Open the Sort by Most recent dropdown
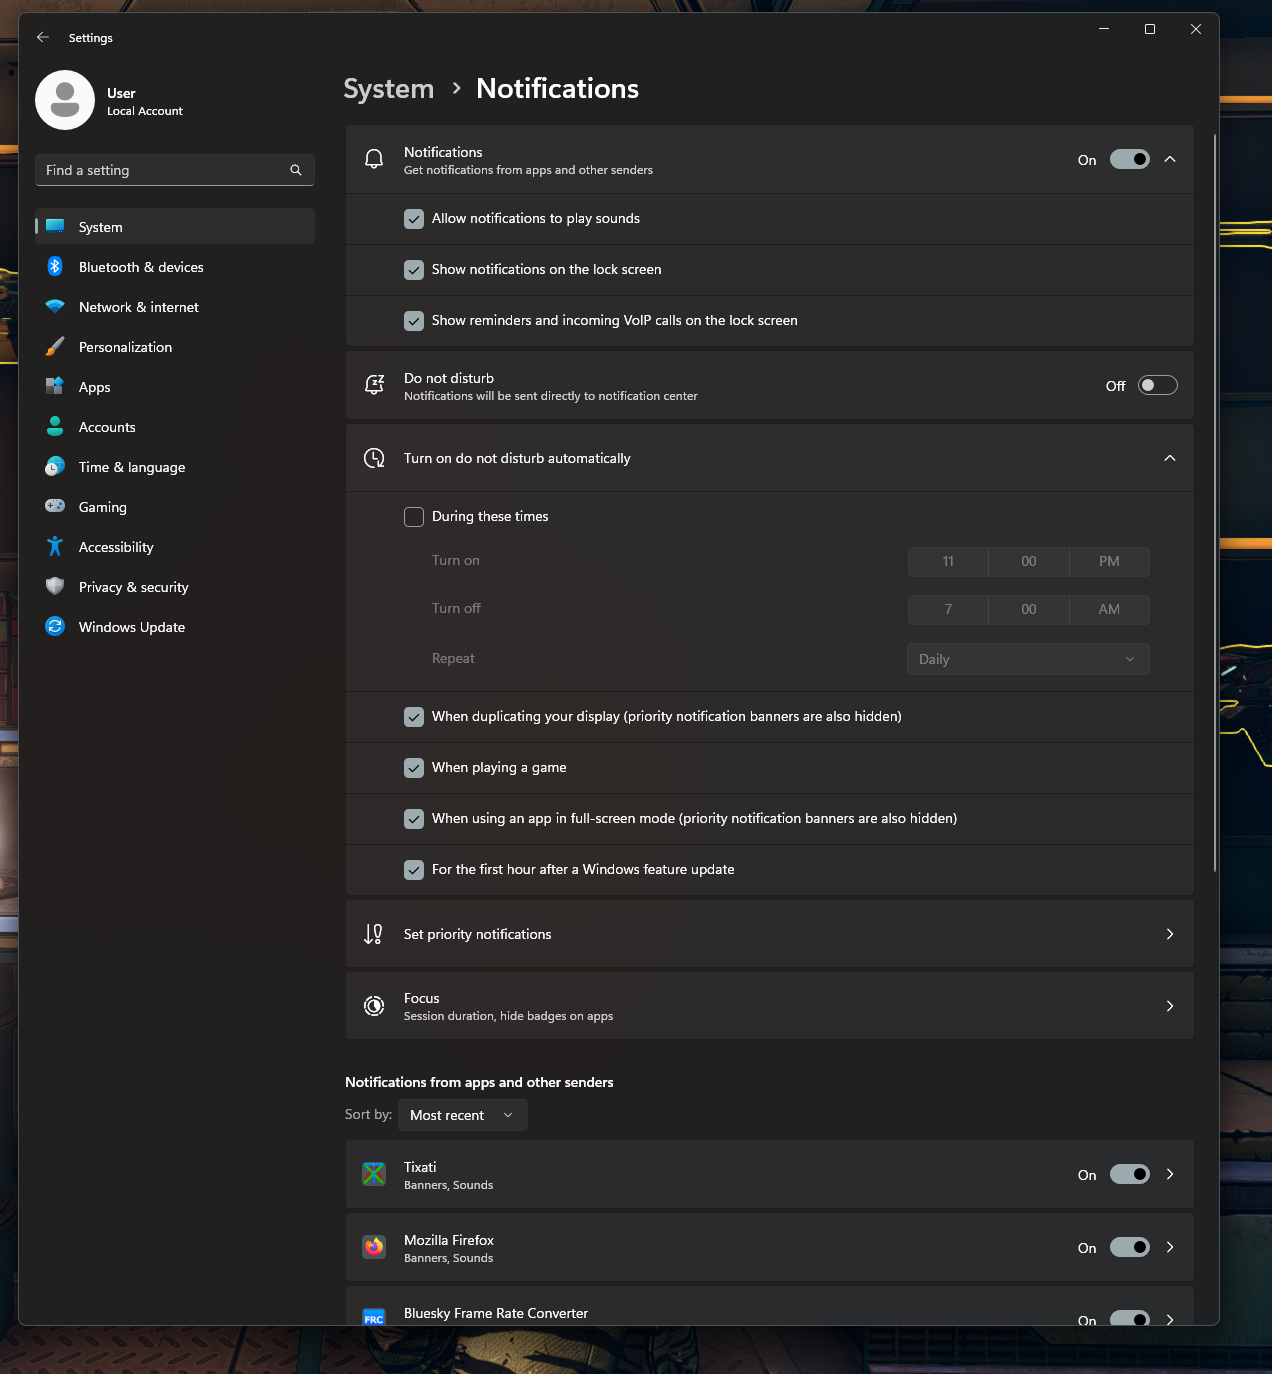1272x1374 pixels. click(462, 1115)
